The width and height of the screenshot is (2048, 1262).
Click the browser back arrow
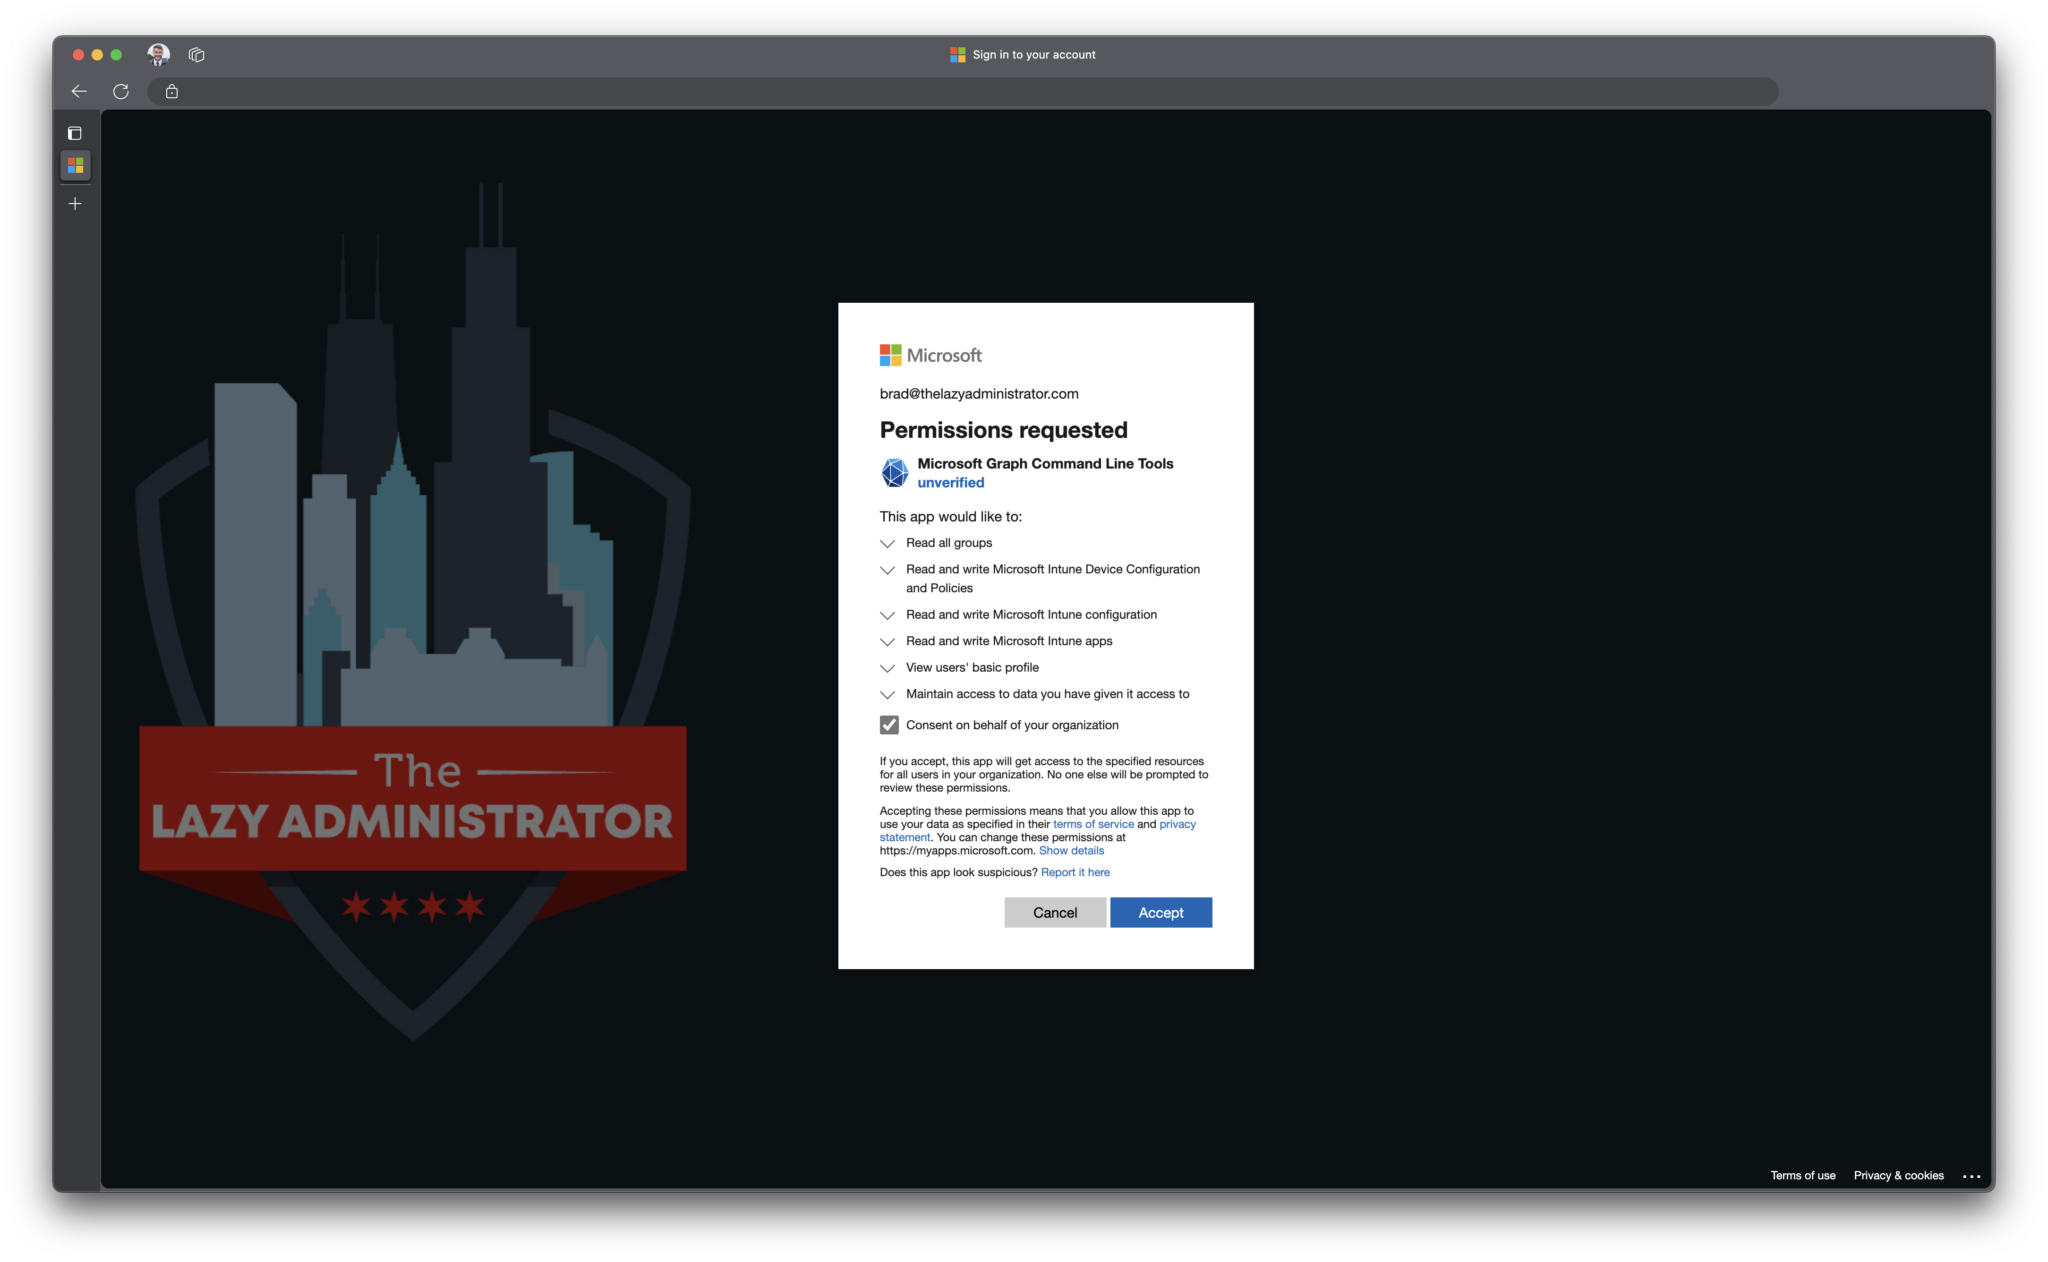[x=79, y=91]
